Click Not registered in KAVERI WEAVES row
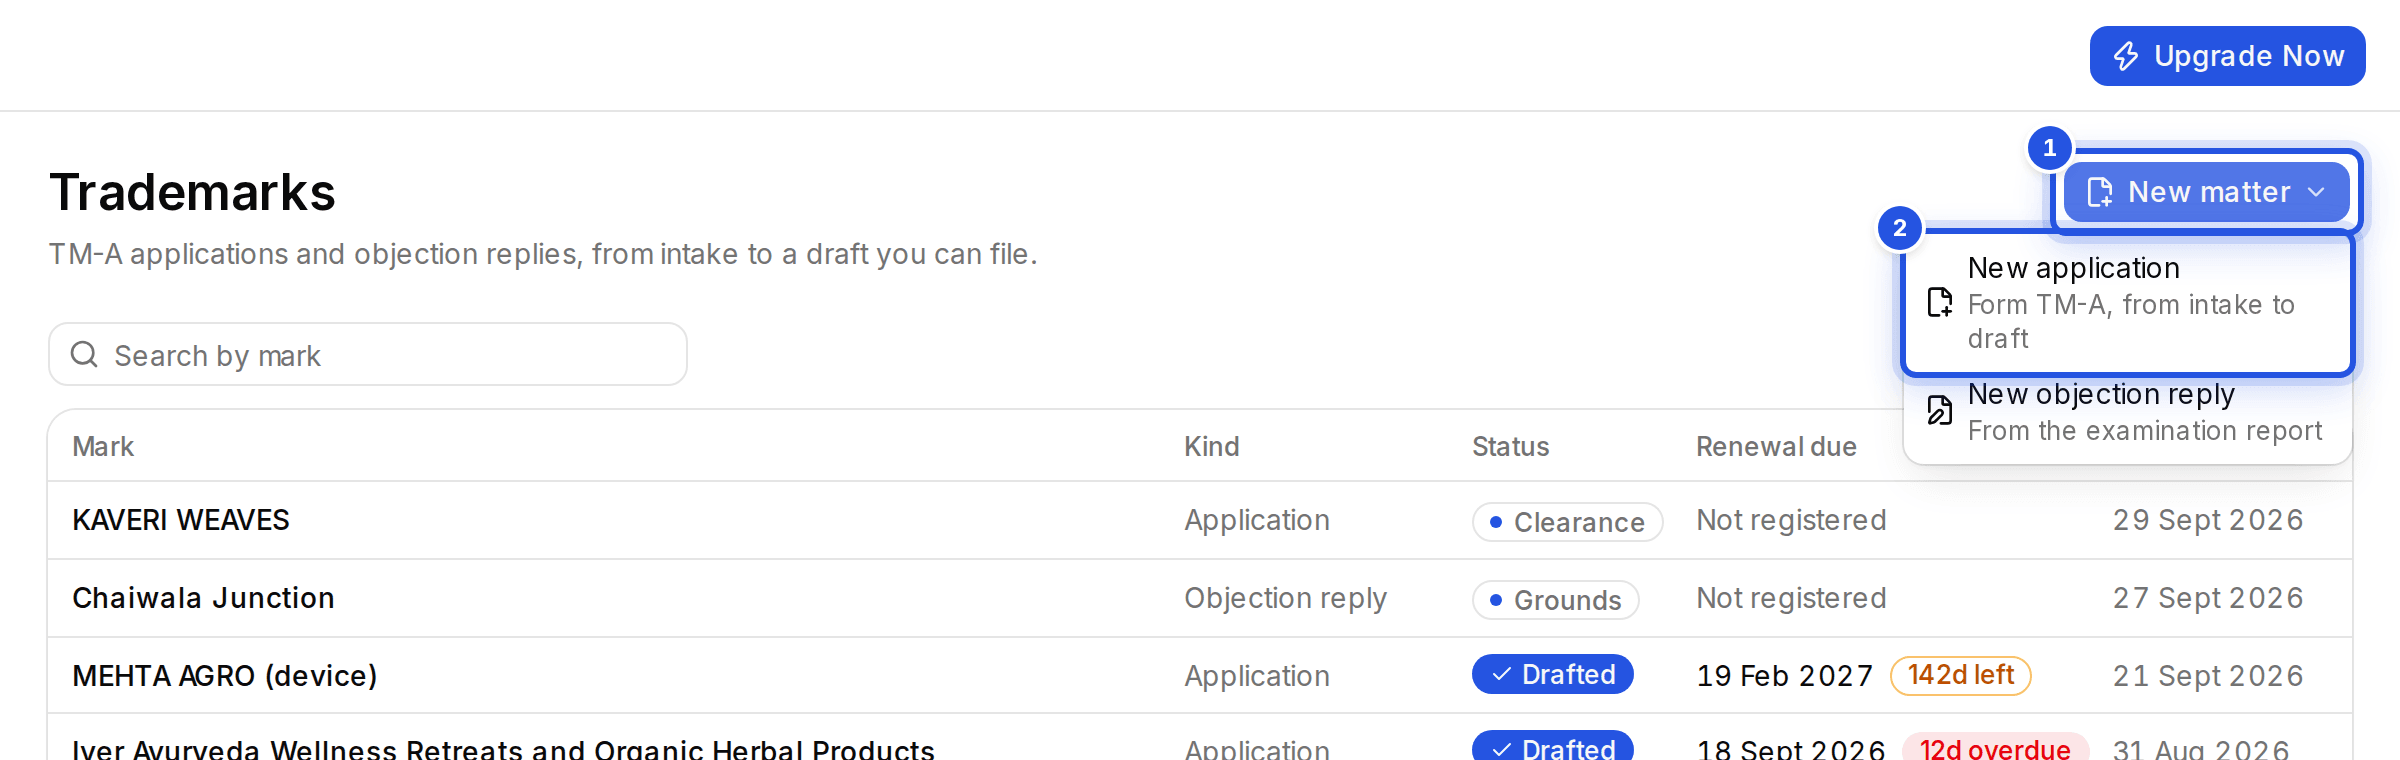This screenshot has width=2400, height=760. 1791,520
